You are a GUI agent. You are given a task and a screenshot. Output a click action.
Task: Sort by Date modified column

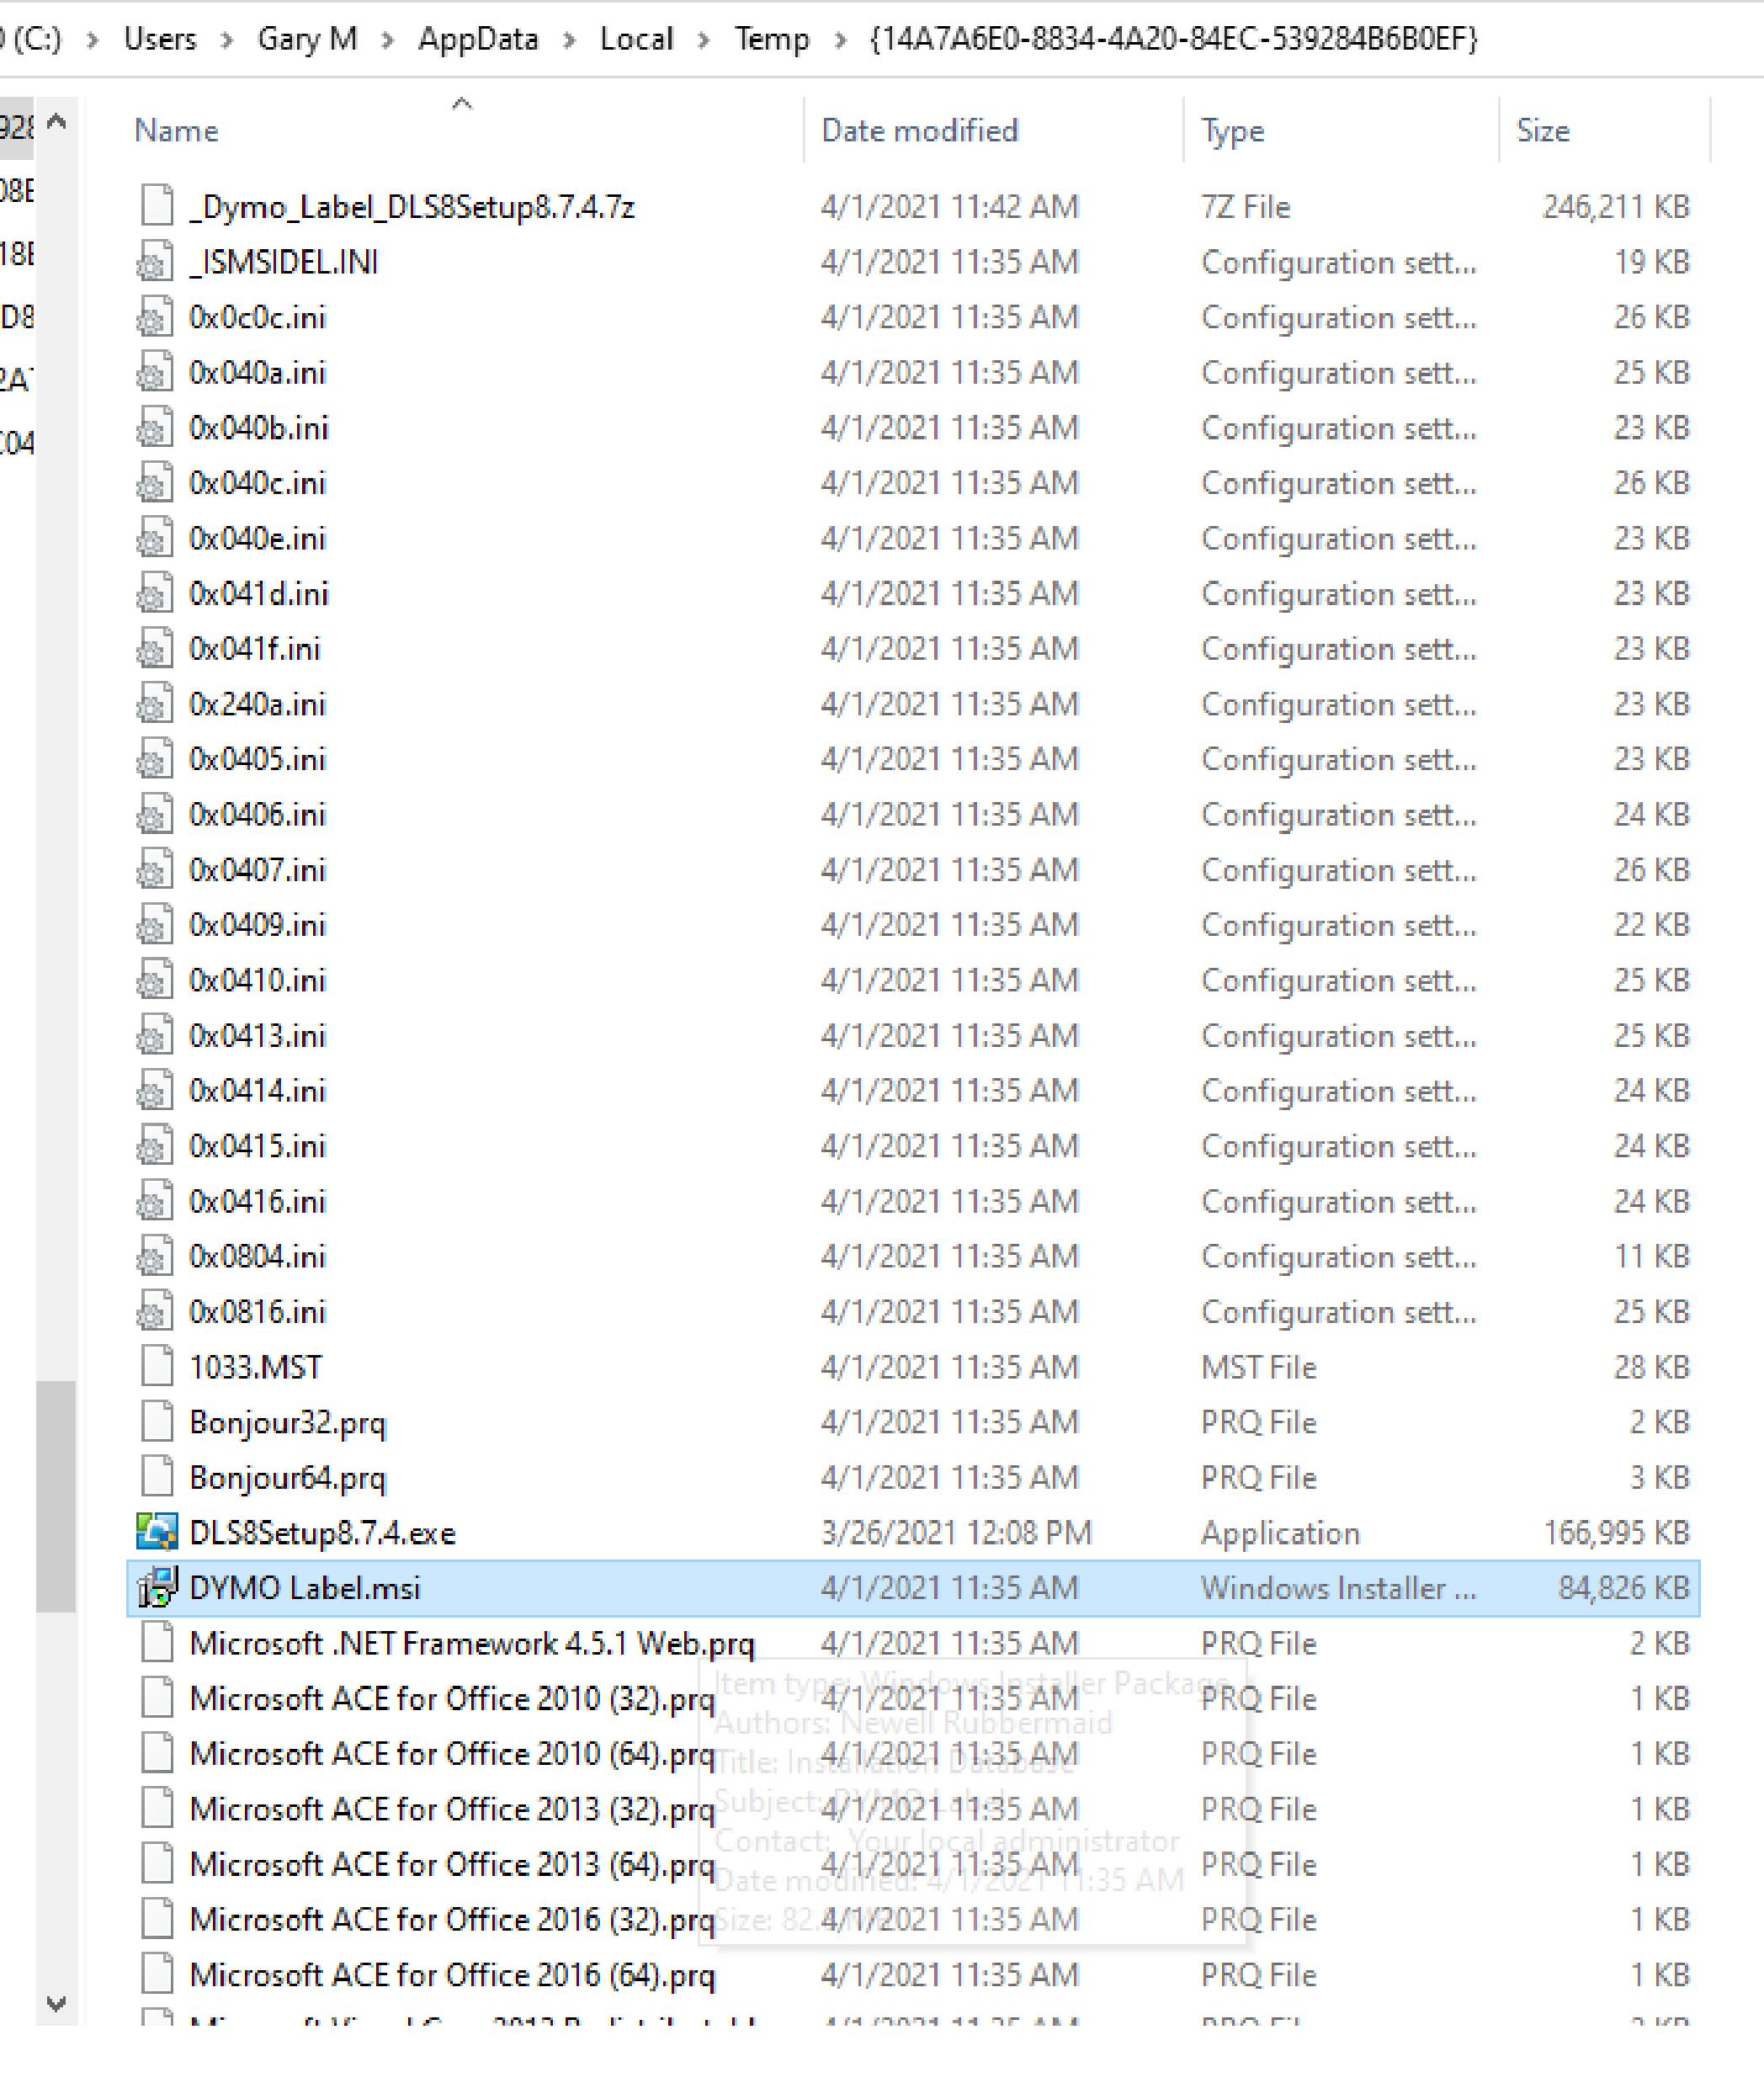tap(919, 130)
